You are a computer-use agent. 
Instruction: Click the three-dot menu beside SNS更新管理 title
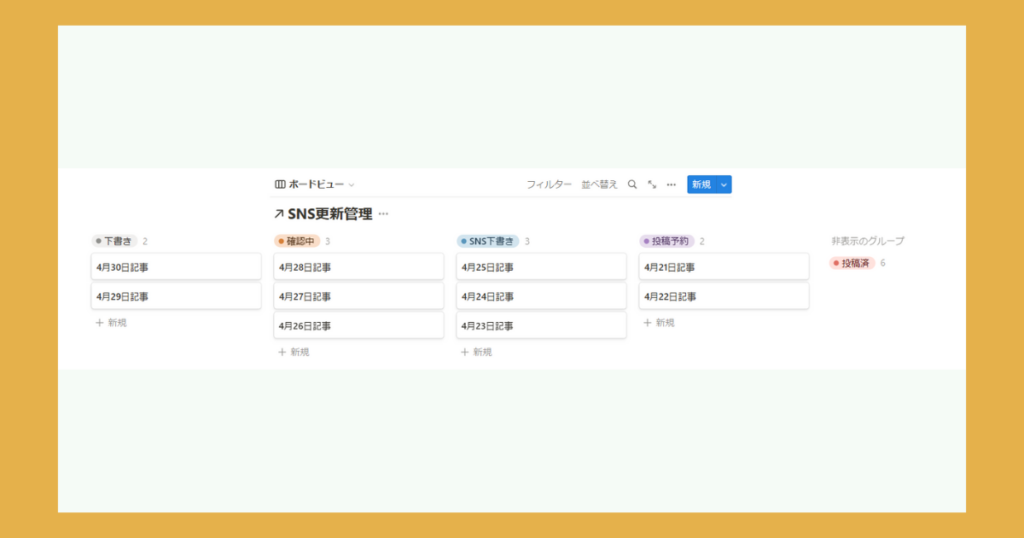coord(383,214)
